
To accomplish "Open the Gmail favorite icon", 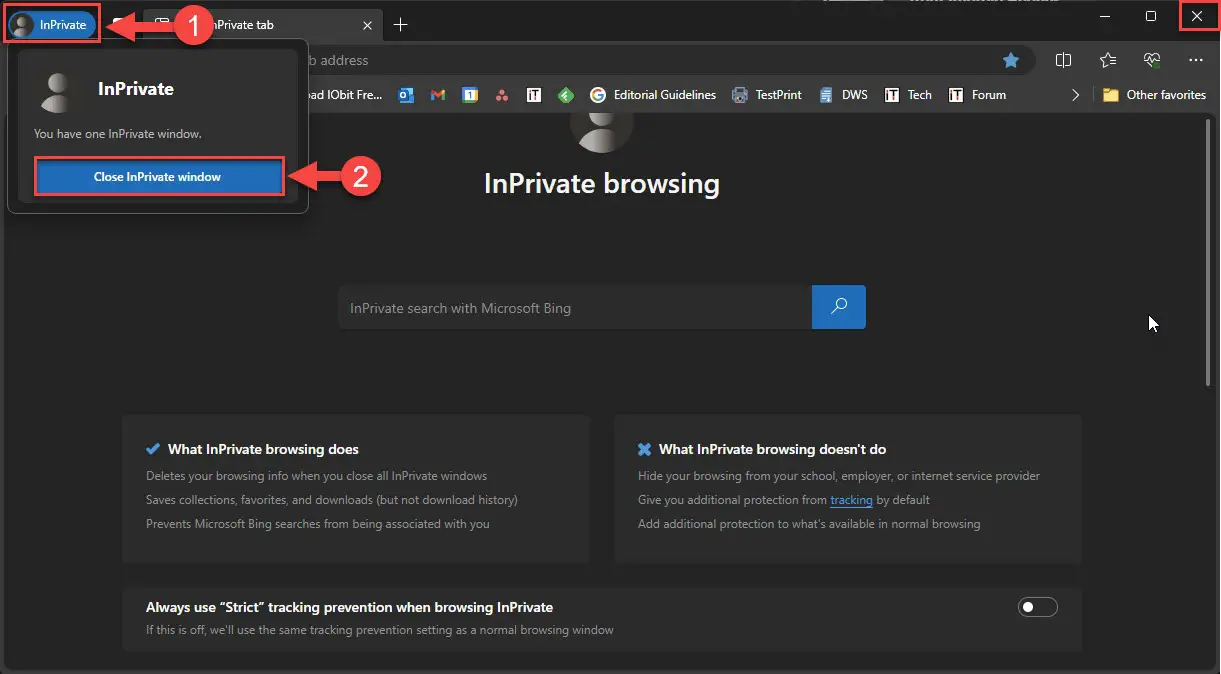I will 437,94.
